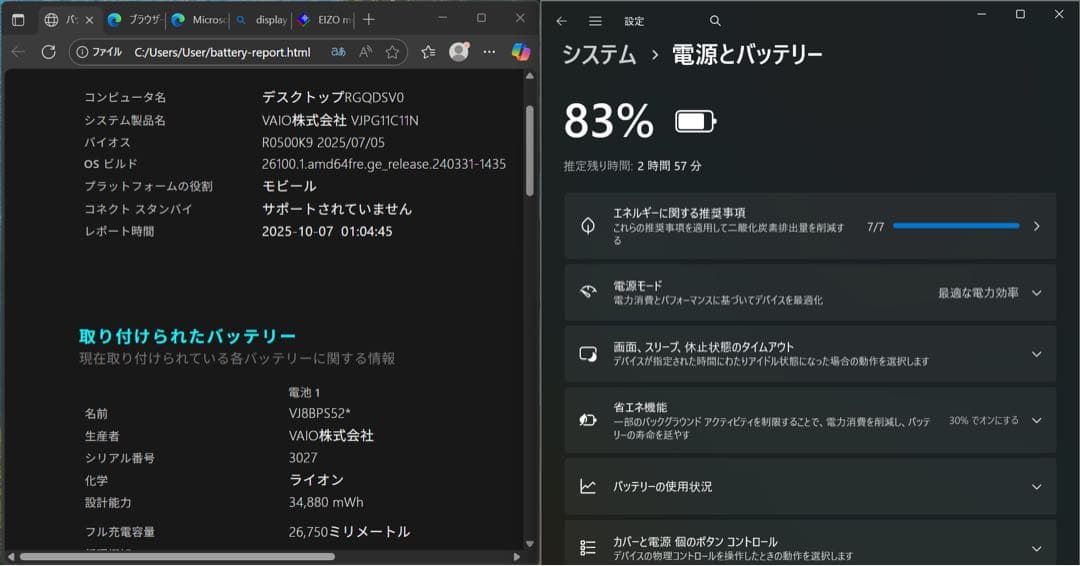
Task: Click the screen and sleep icon
Action: tap(588, 354)
